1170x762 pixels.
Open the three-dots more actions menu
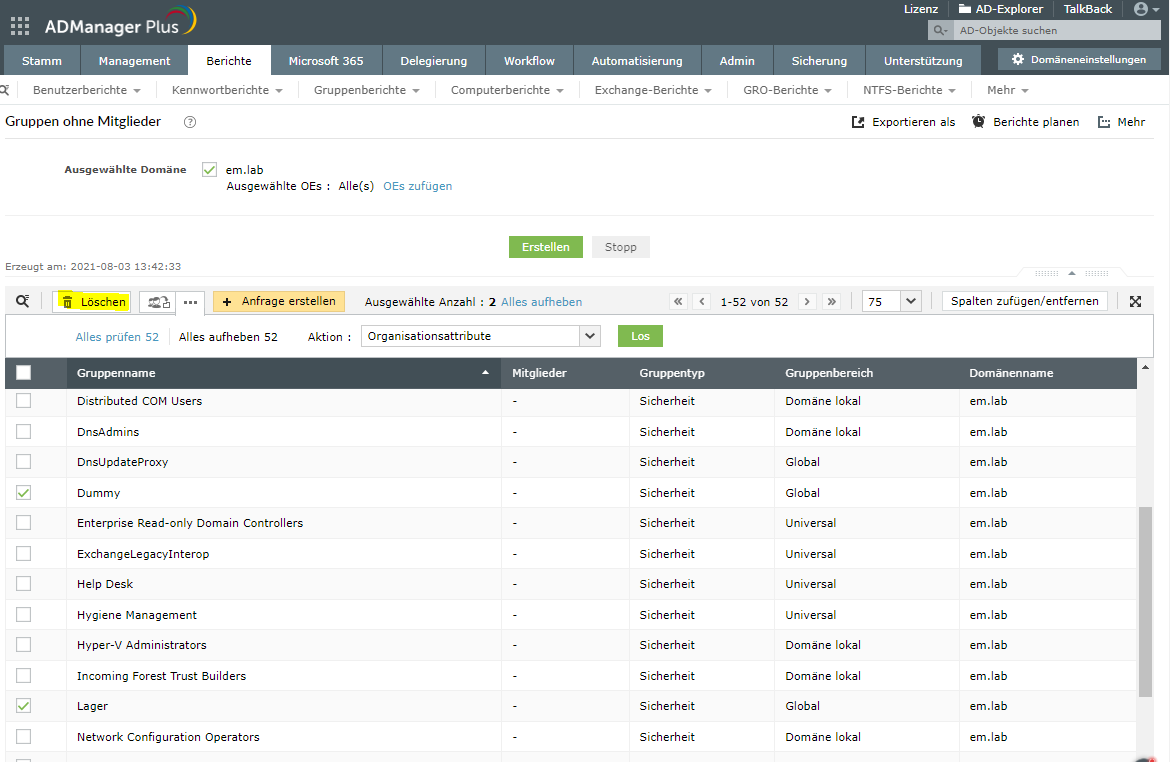(190, 302)
